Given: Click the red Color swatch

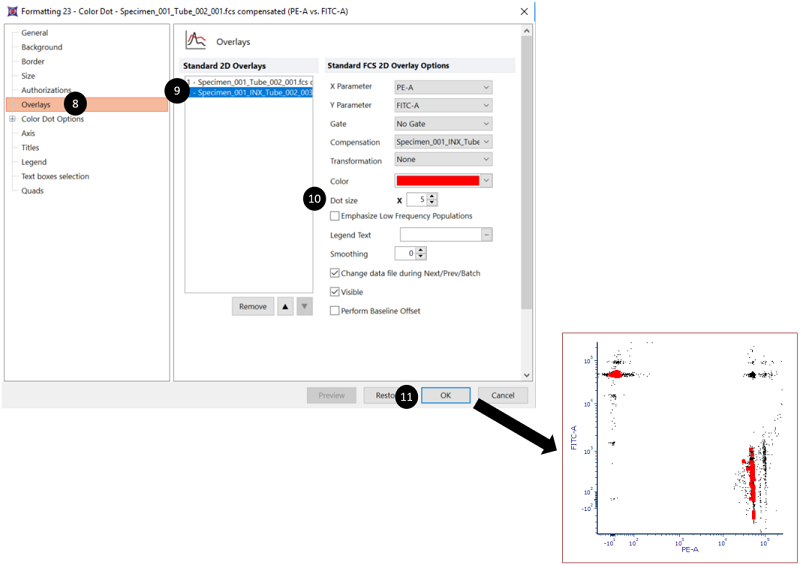Looking at the screenshot, I should point(438,181).
